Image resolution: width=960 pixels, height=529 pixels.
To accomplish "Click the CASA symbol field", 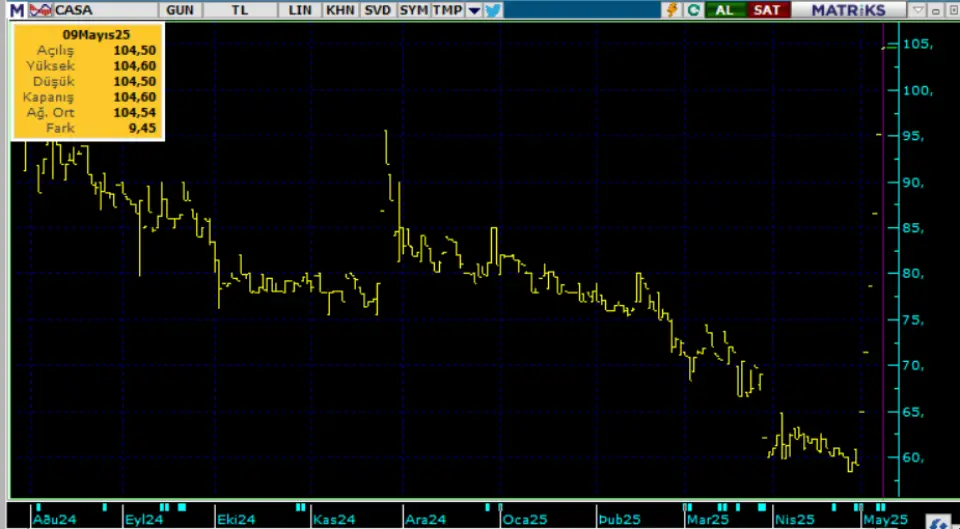I will (x=105, y=10).
